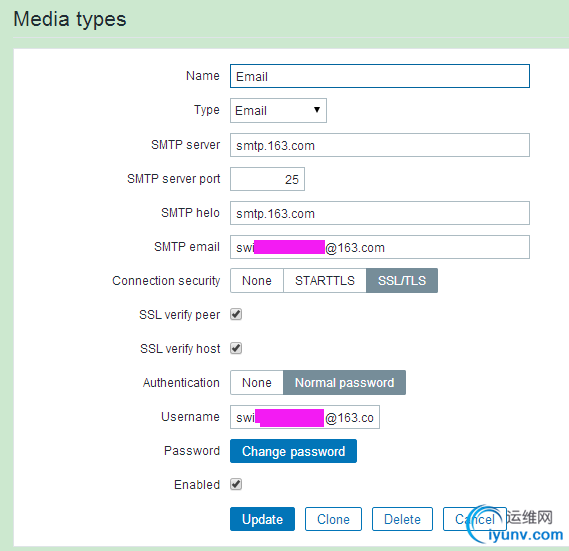Click the Change password button
569x551 pixels.
point(293,451)
